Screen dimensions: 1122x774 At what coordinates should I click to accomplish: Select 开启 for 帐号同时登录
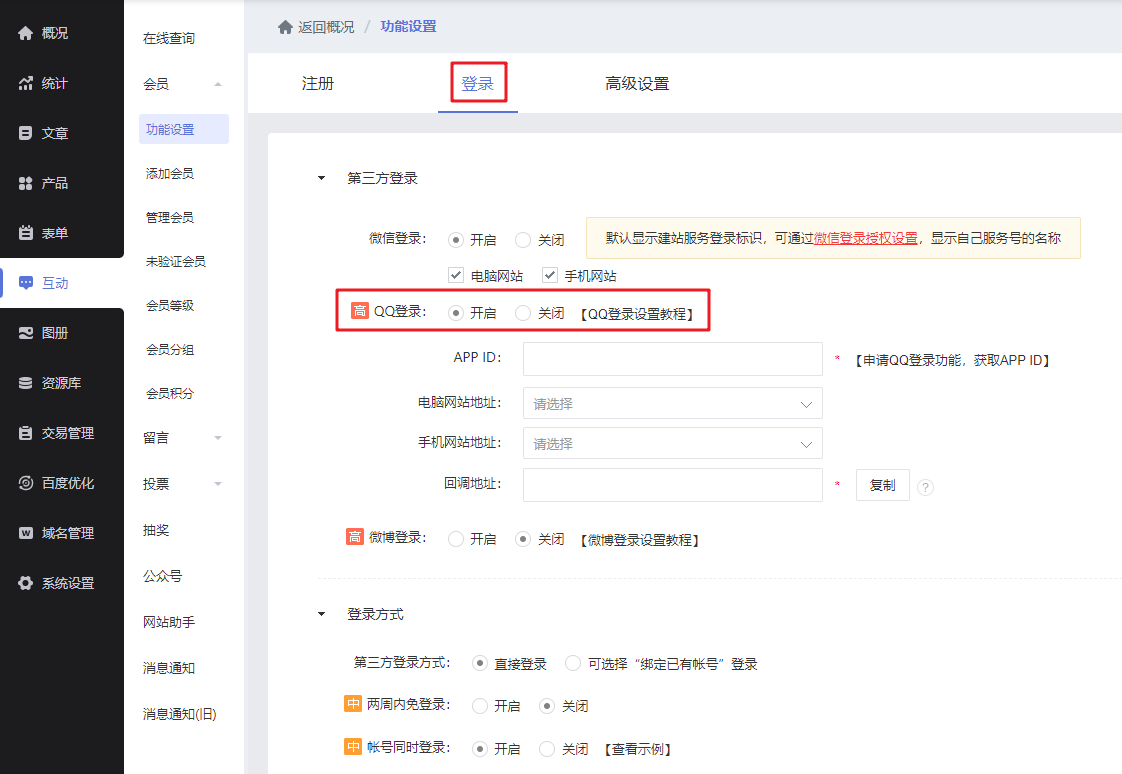coord(480,749)
